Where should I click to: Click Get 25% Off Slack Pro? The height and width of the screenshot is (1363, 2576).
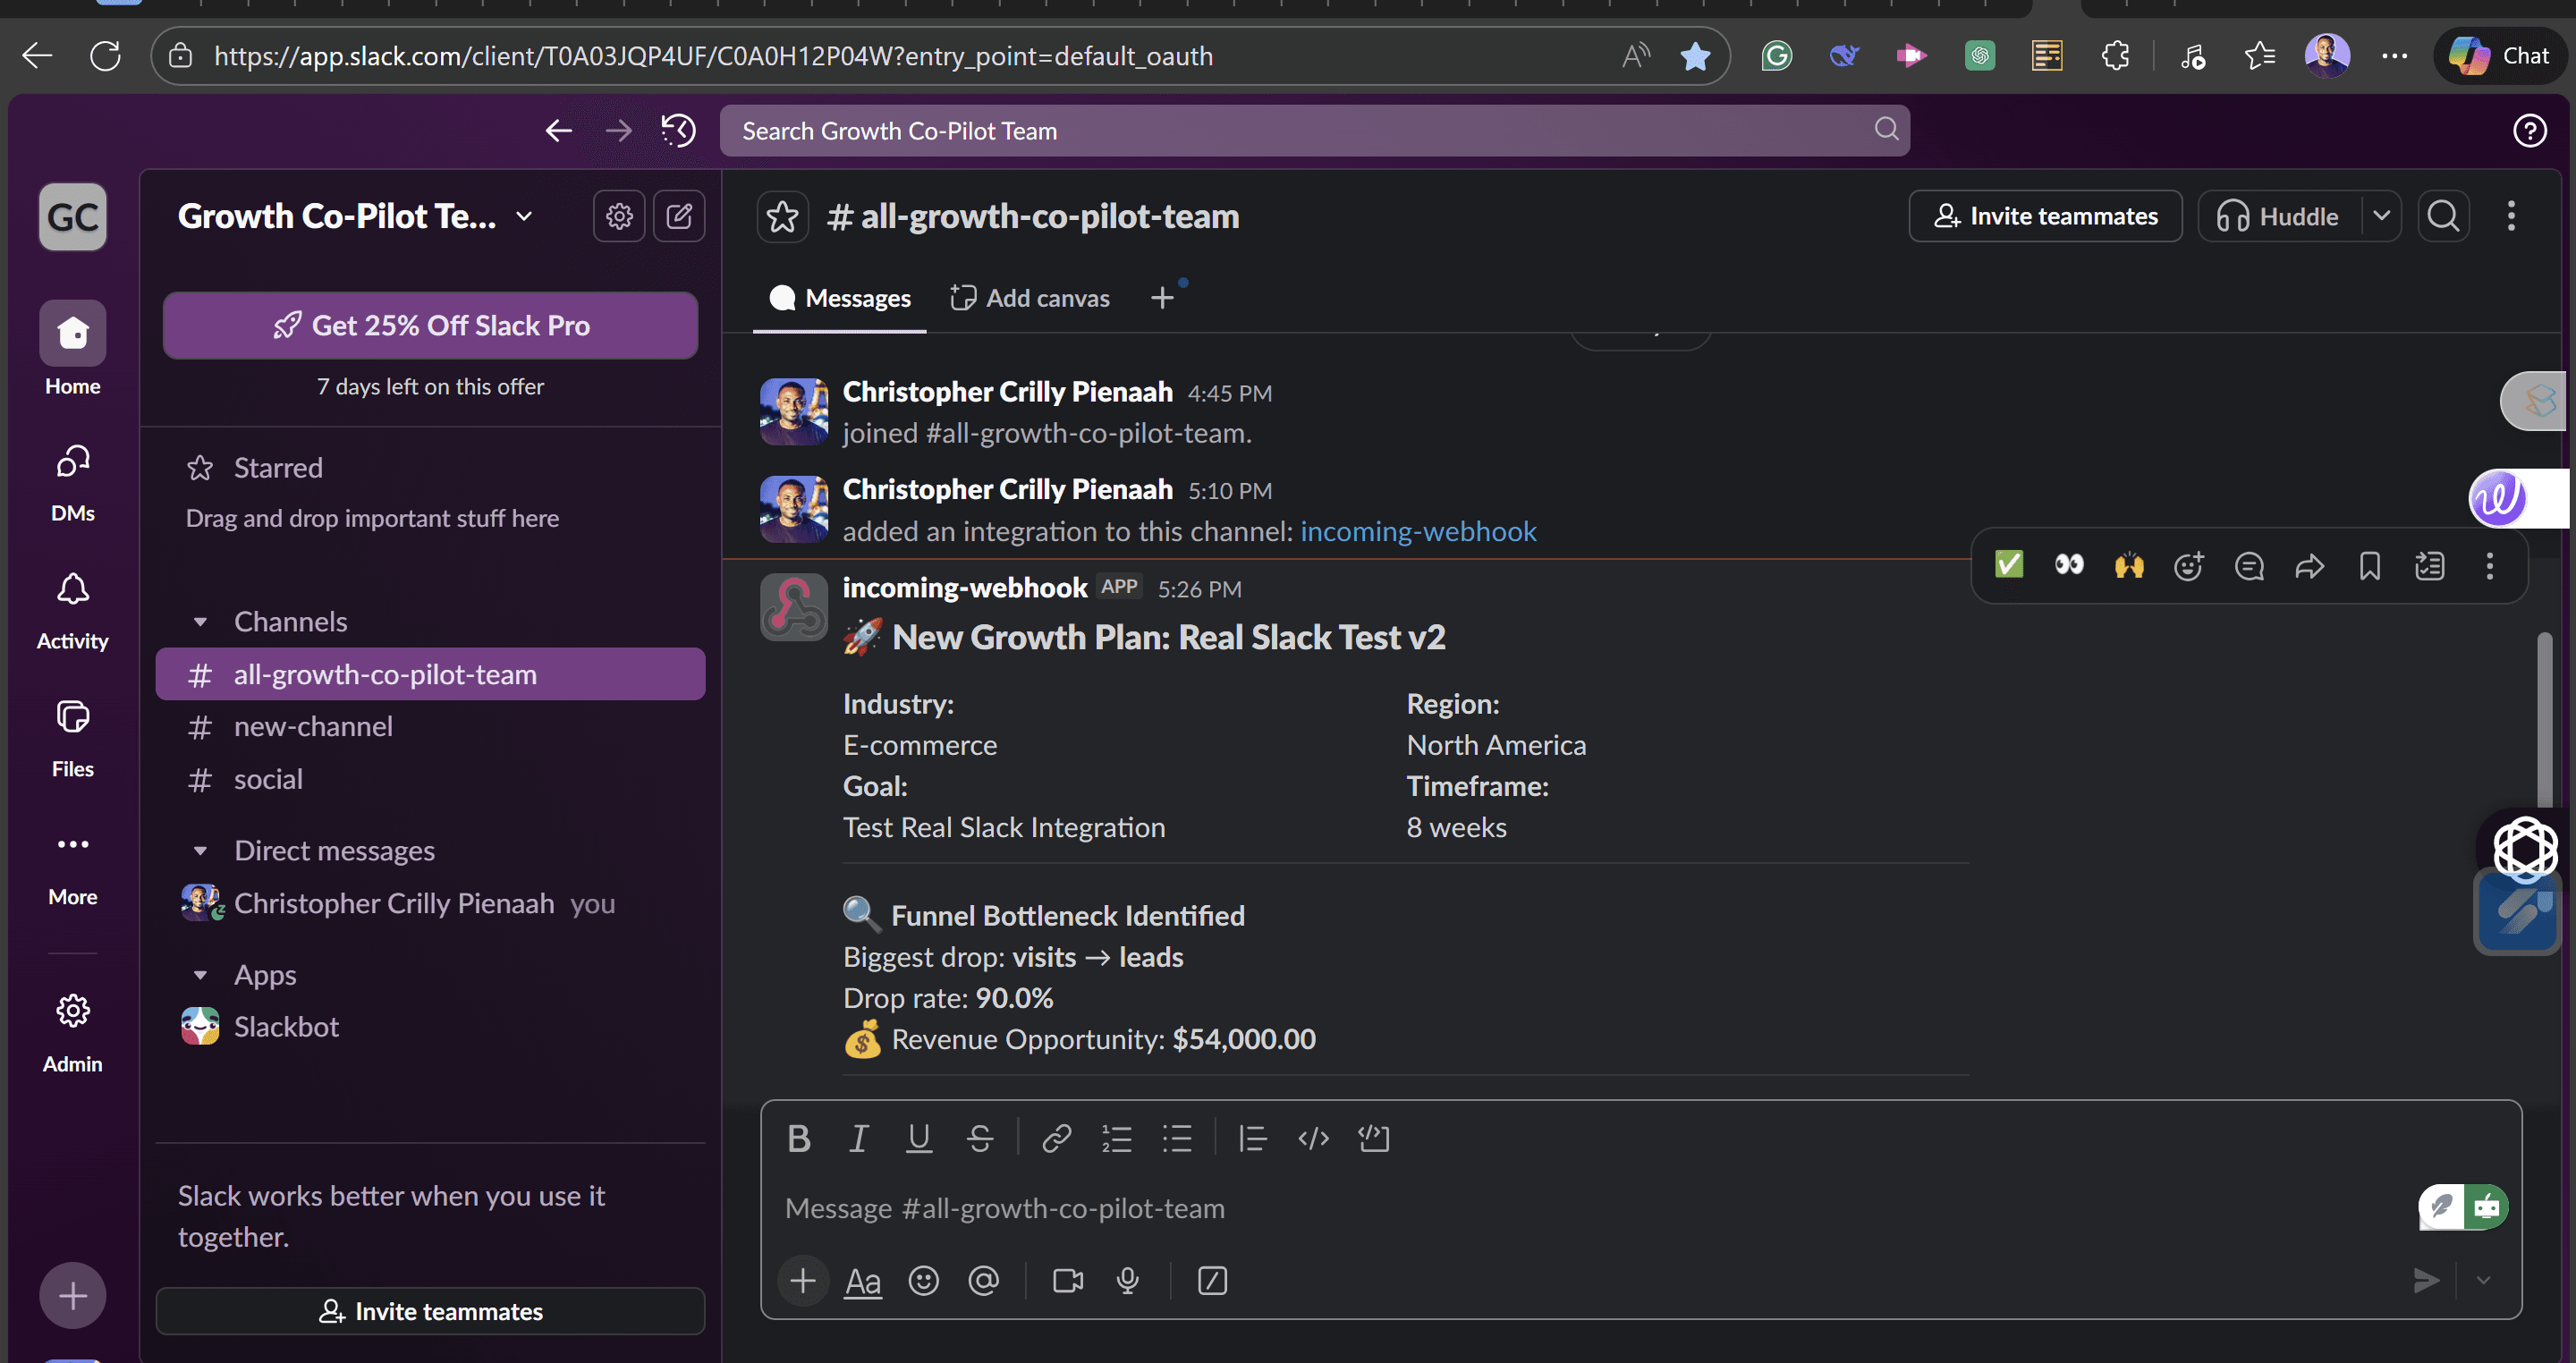point(430,325)
